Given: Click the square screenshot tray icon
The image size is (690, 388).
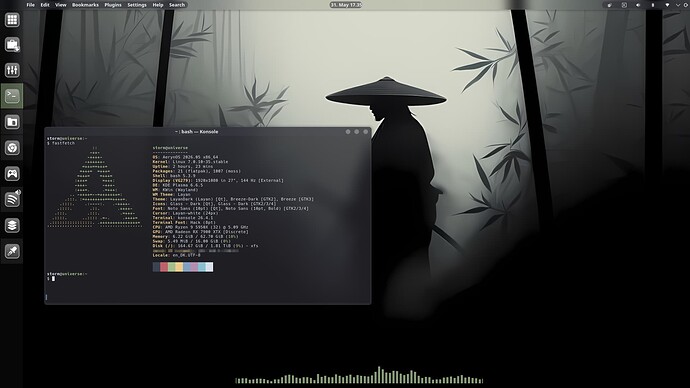Looking at the screenshot, I should pos(624,5).
